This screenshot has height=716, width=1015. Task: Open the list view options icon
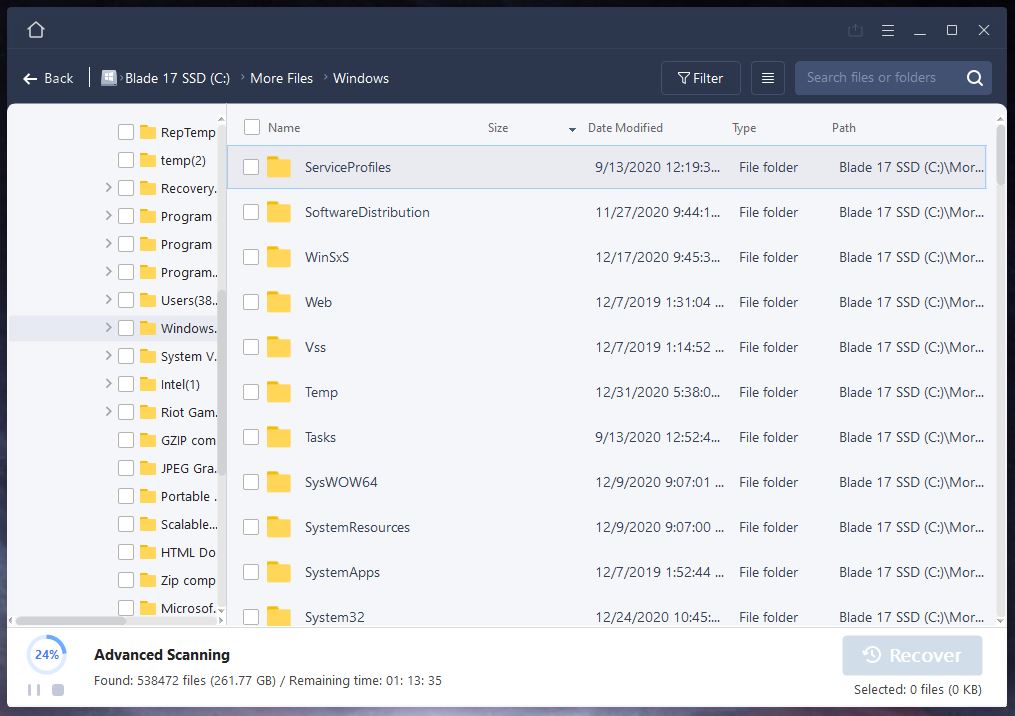click(x=767, y=78)
